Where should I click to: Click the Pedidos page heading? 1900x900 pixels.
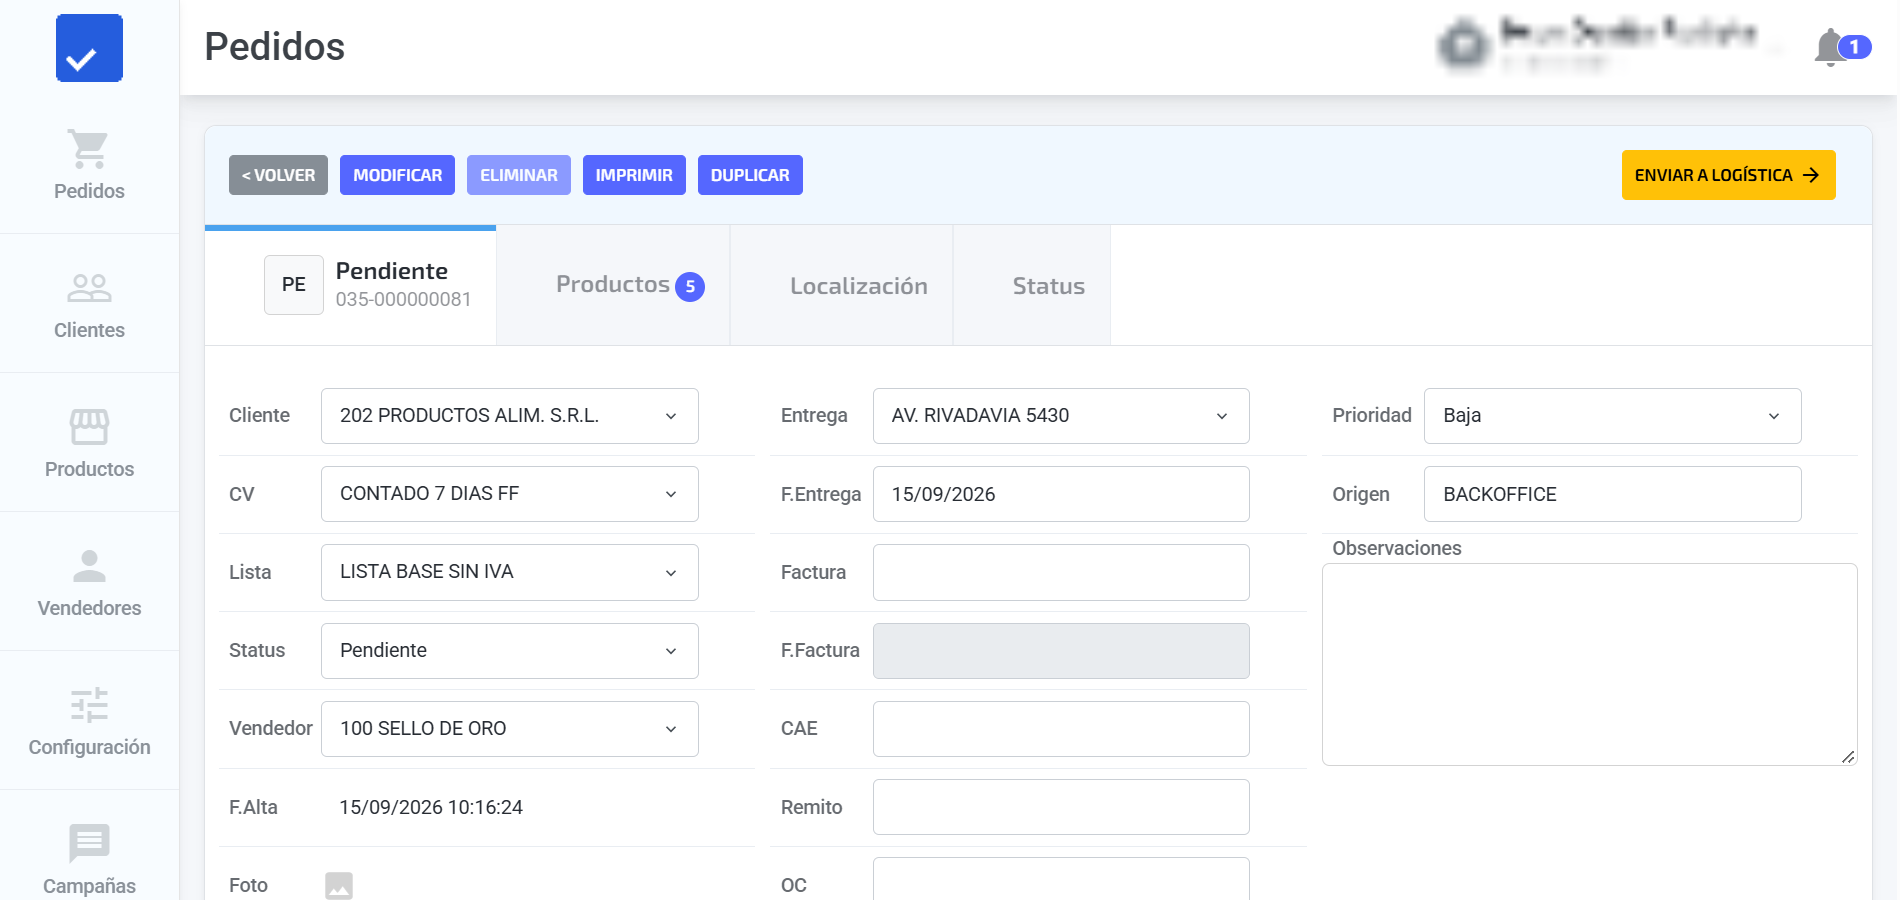(x=275, y=47)
